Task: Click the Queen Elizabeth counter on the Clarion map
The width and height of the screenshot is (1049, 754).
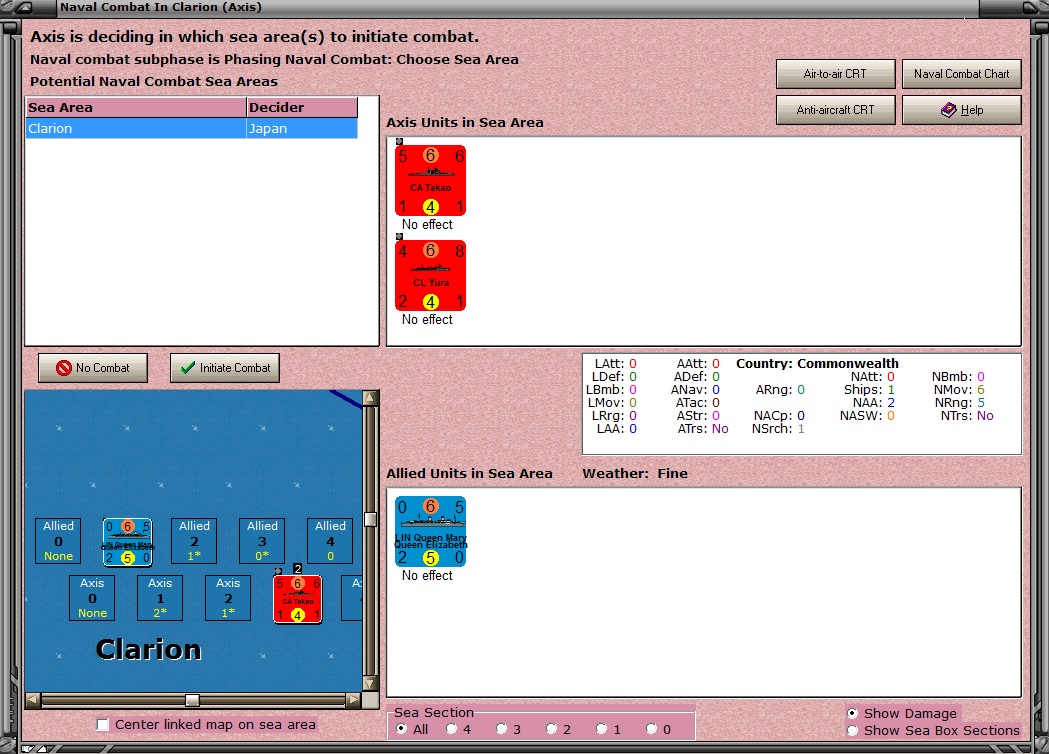Action: 127,542
